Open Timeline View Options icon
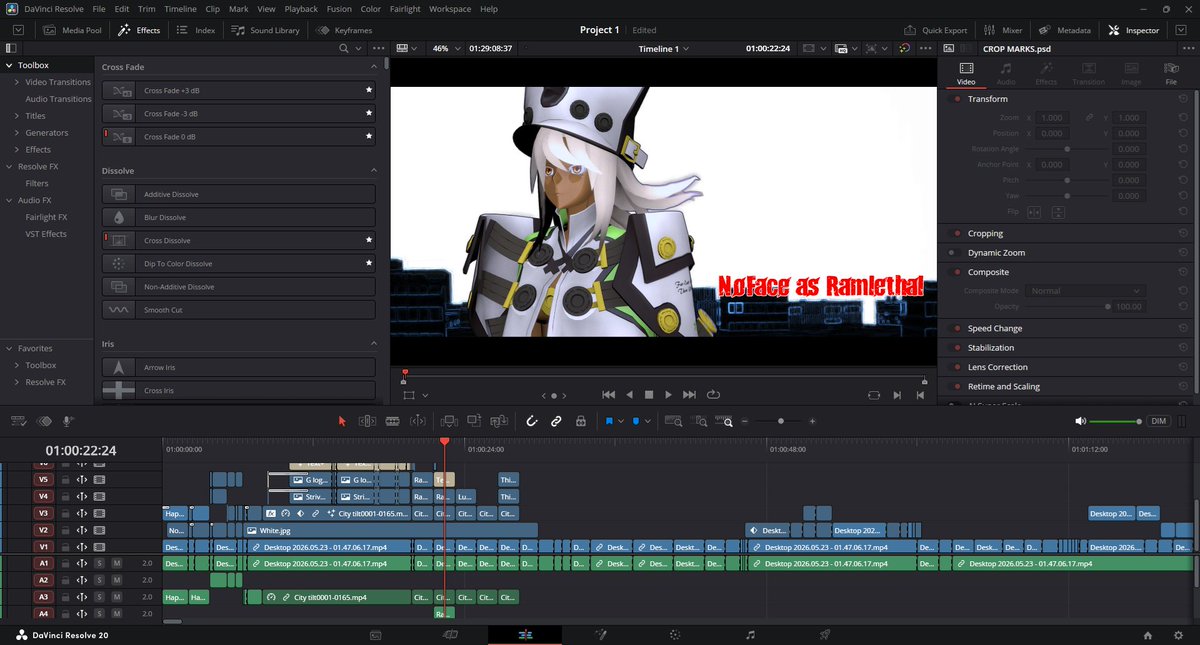Screen dimensions: 1200x645 pyautogui.click(x=18, y=422)
